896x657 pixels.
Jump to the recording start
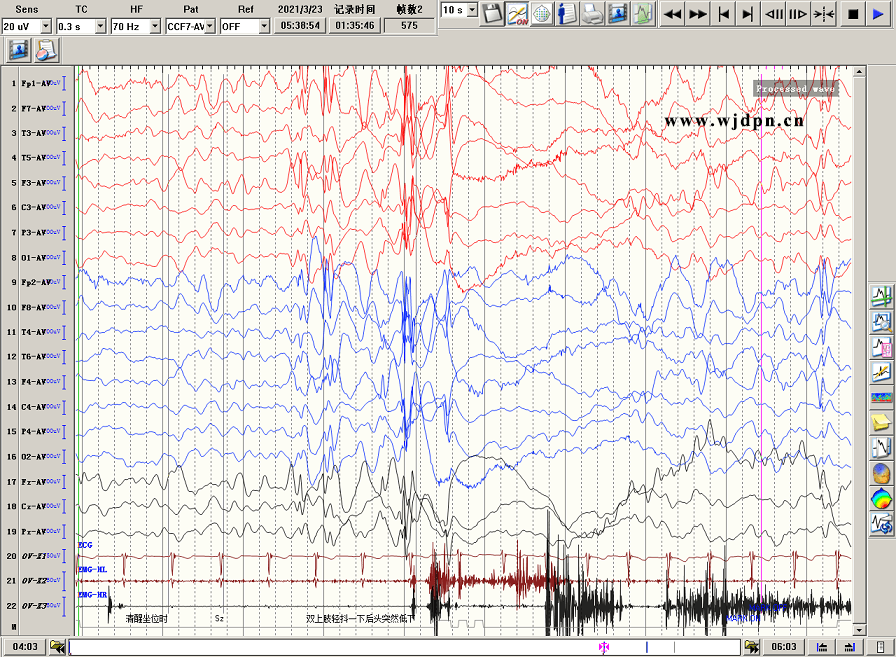click(x=723, y=13)
